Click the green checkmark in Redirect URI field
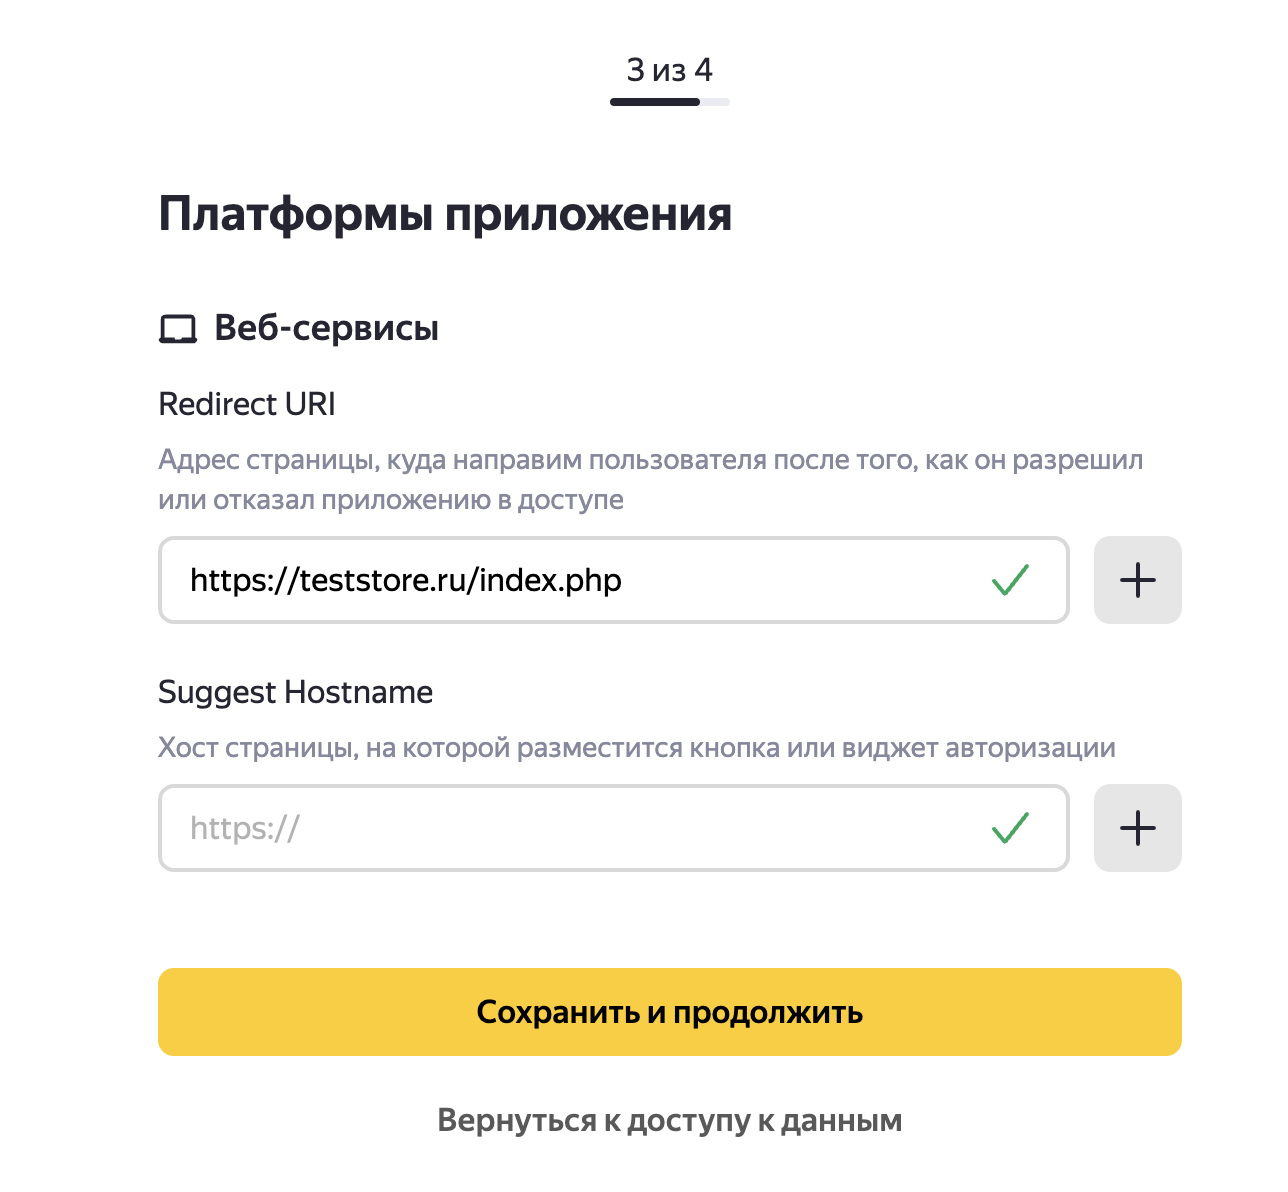This screenshot has height=1192, width=1288. pos(1010,580)
